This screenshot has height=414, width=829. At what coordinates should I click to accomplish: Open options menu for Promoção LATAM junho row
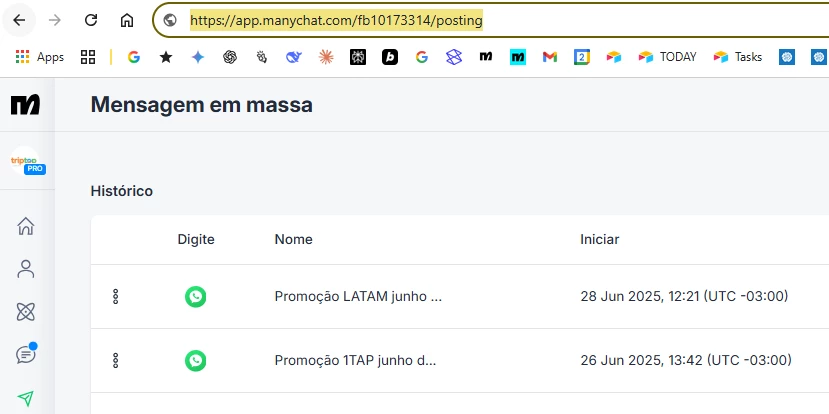pos(115,297)
